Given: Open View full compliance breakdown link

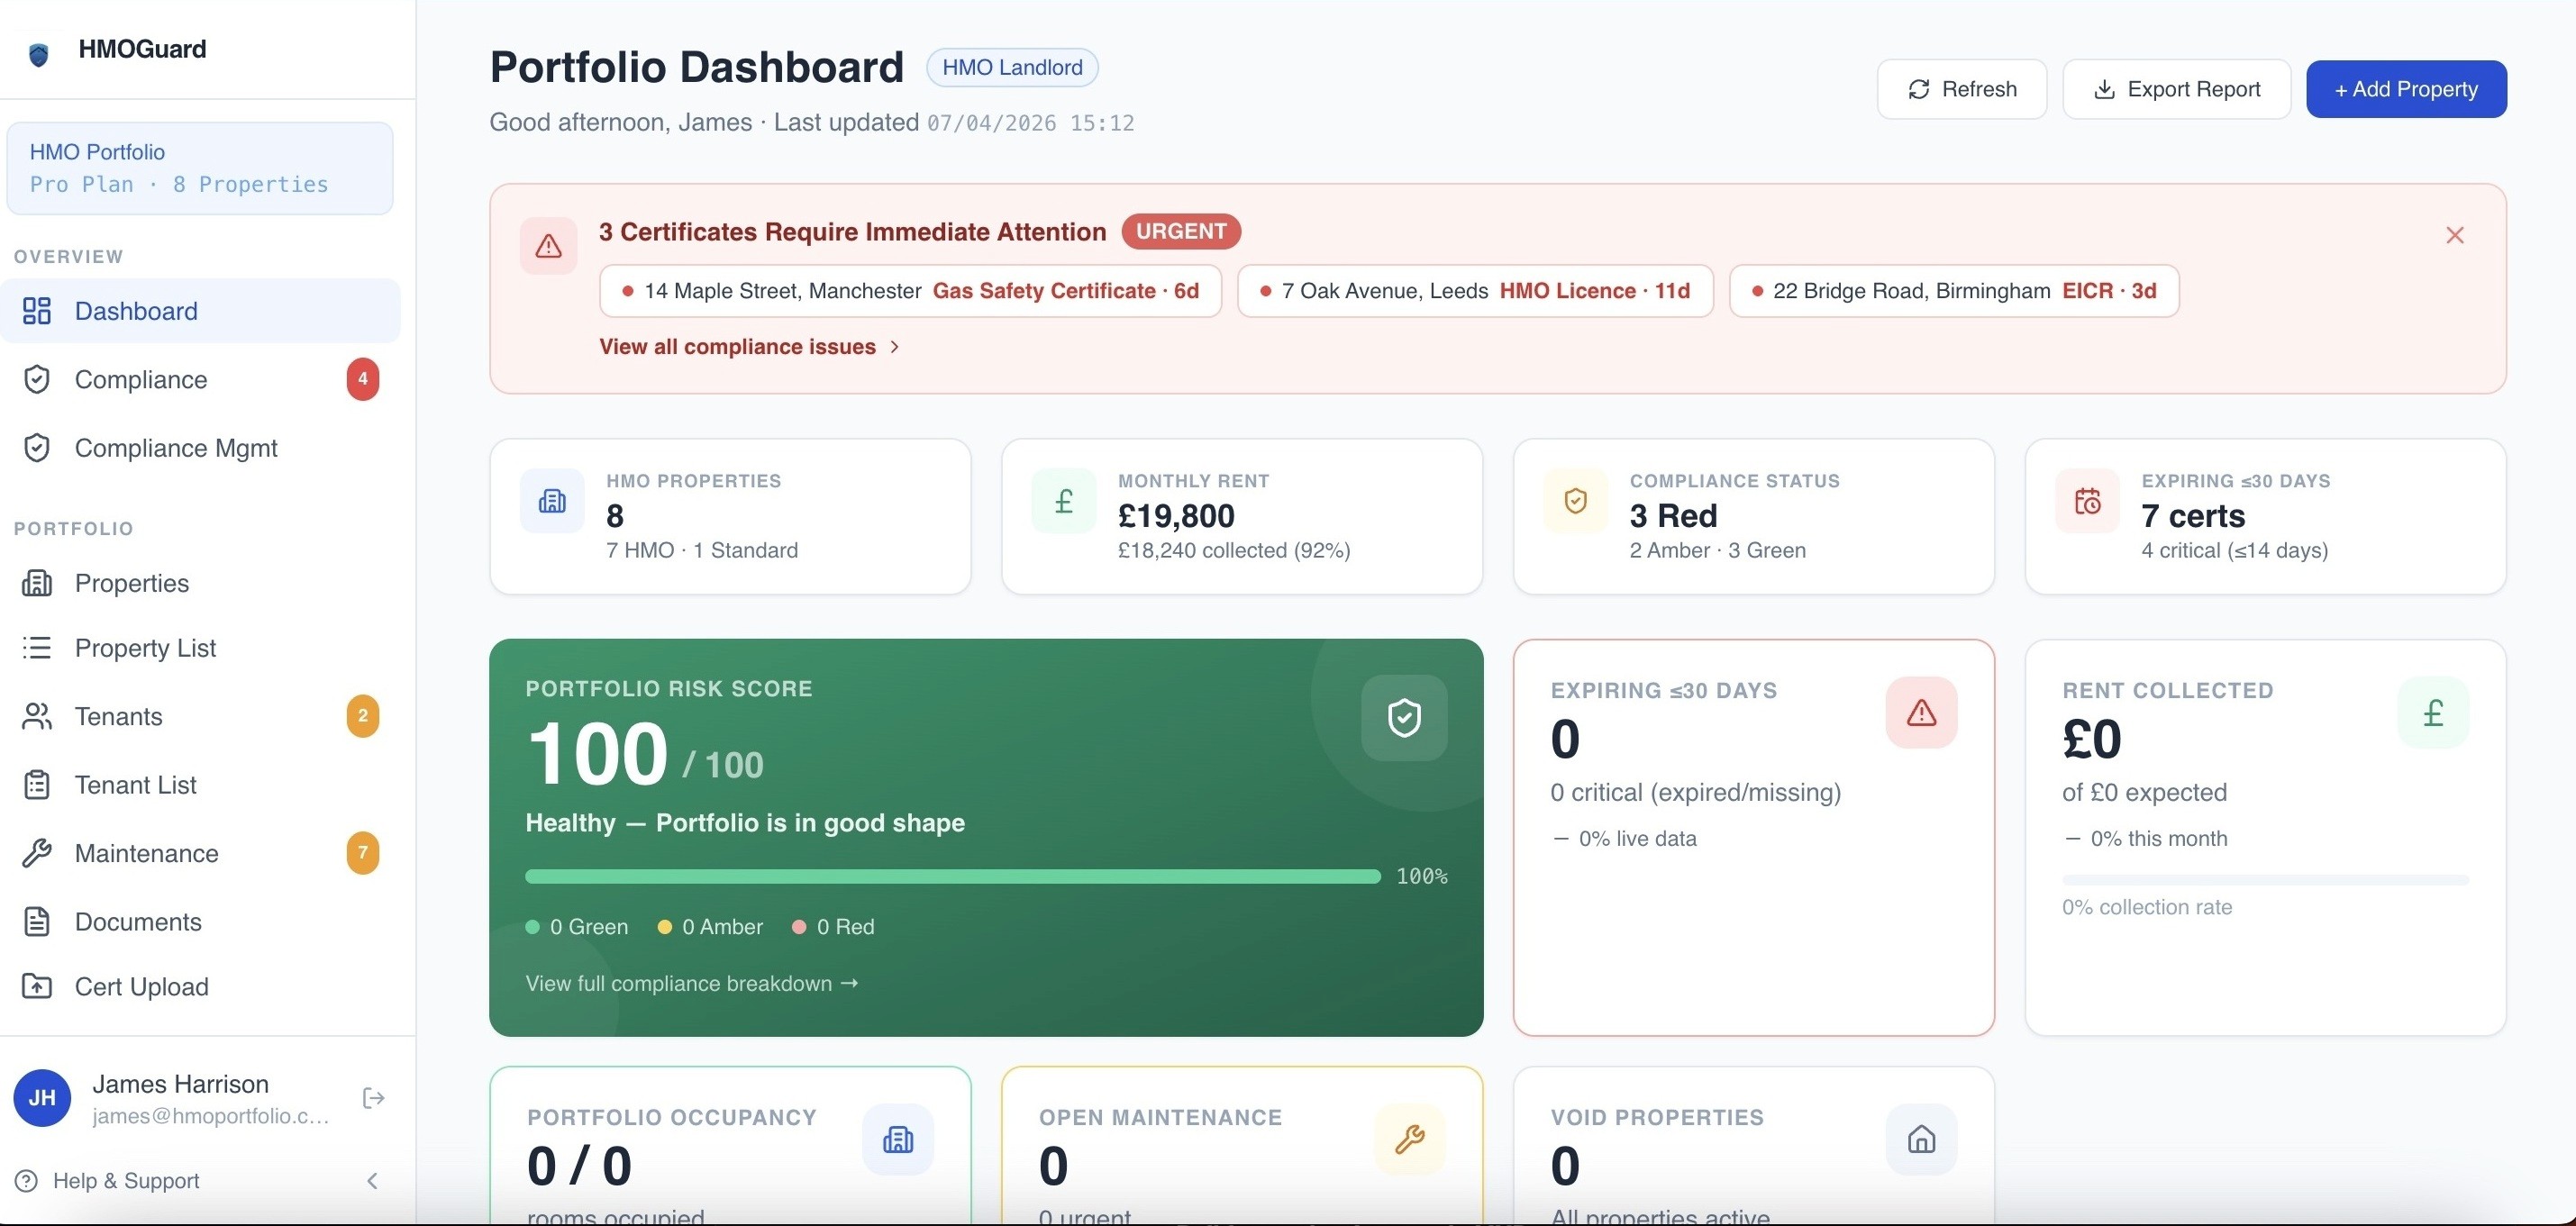Looking at the screenshot, I should [x=692, y=983].
